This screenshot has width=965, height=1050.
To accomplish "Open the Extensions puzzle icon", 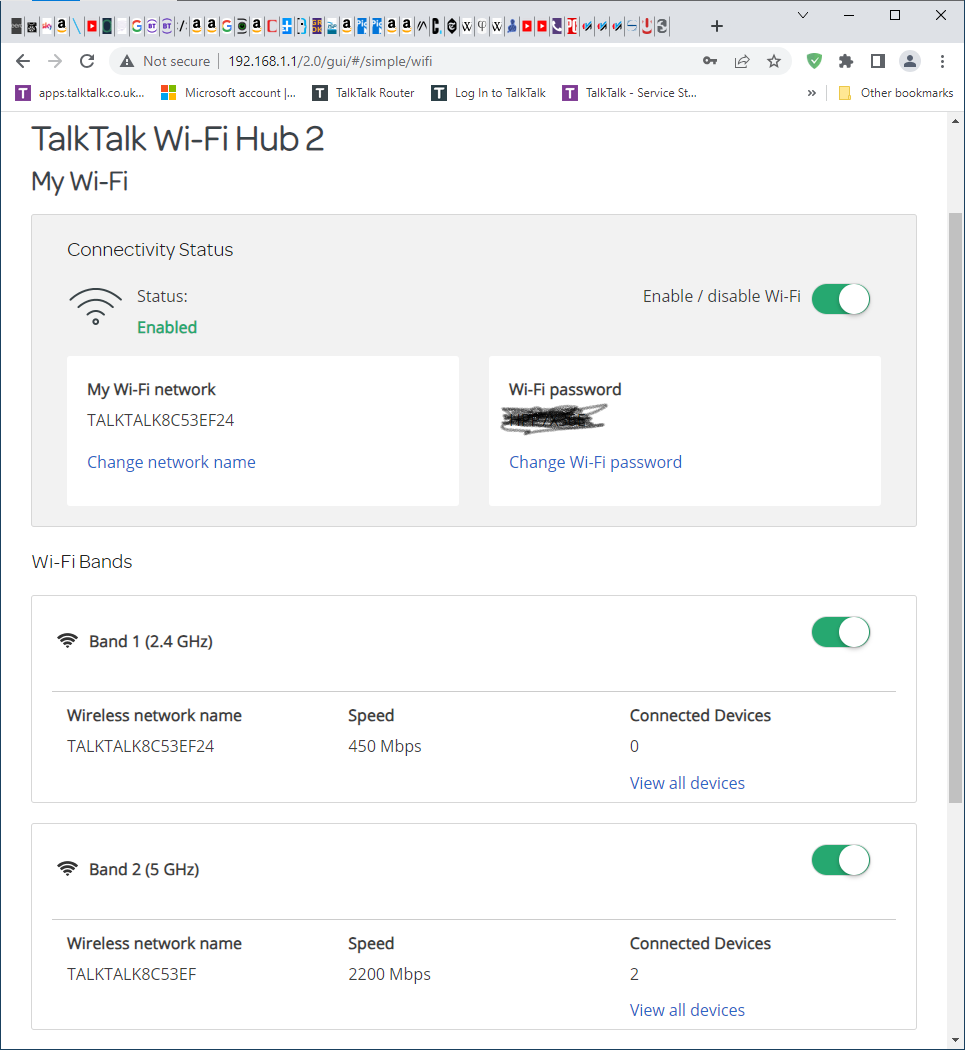I will [x=846, y=61].
